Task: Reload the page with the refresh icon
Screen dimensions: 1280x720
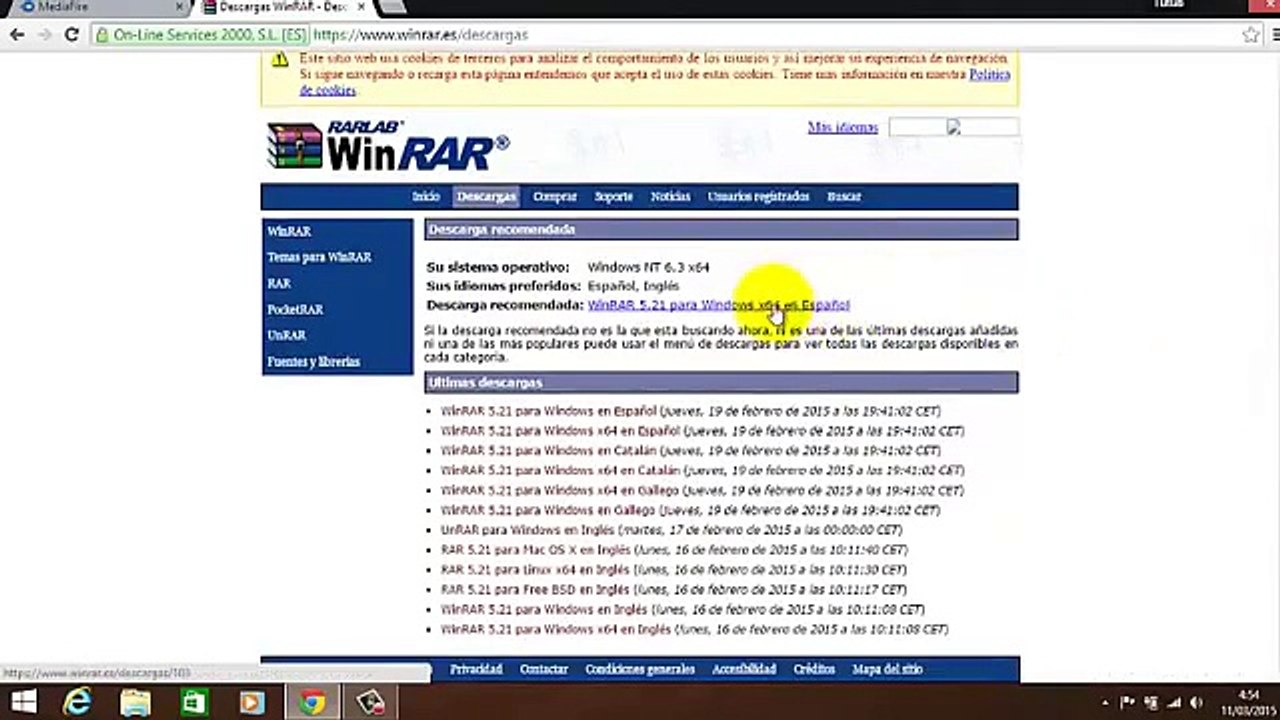Action: point(71,35)
